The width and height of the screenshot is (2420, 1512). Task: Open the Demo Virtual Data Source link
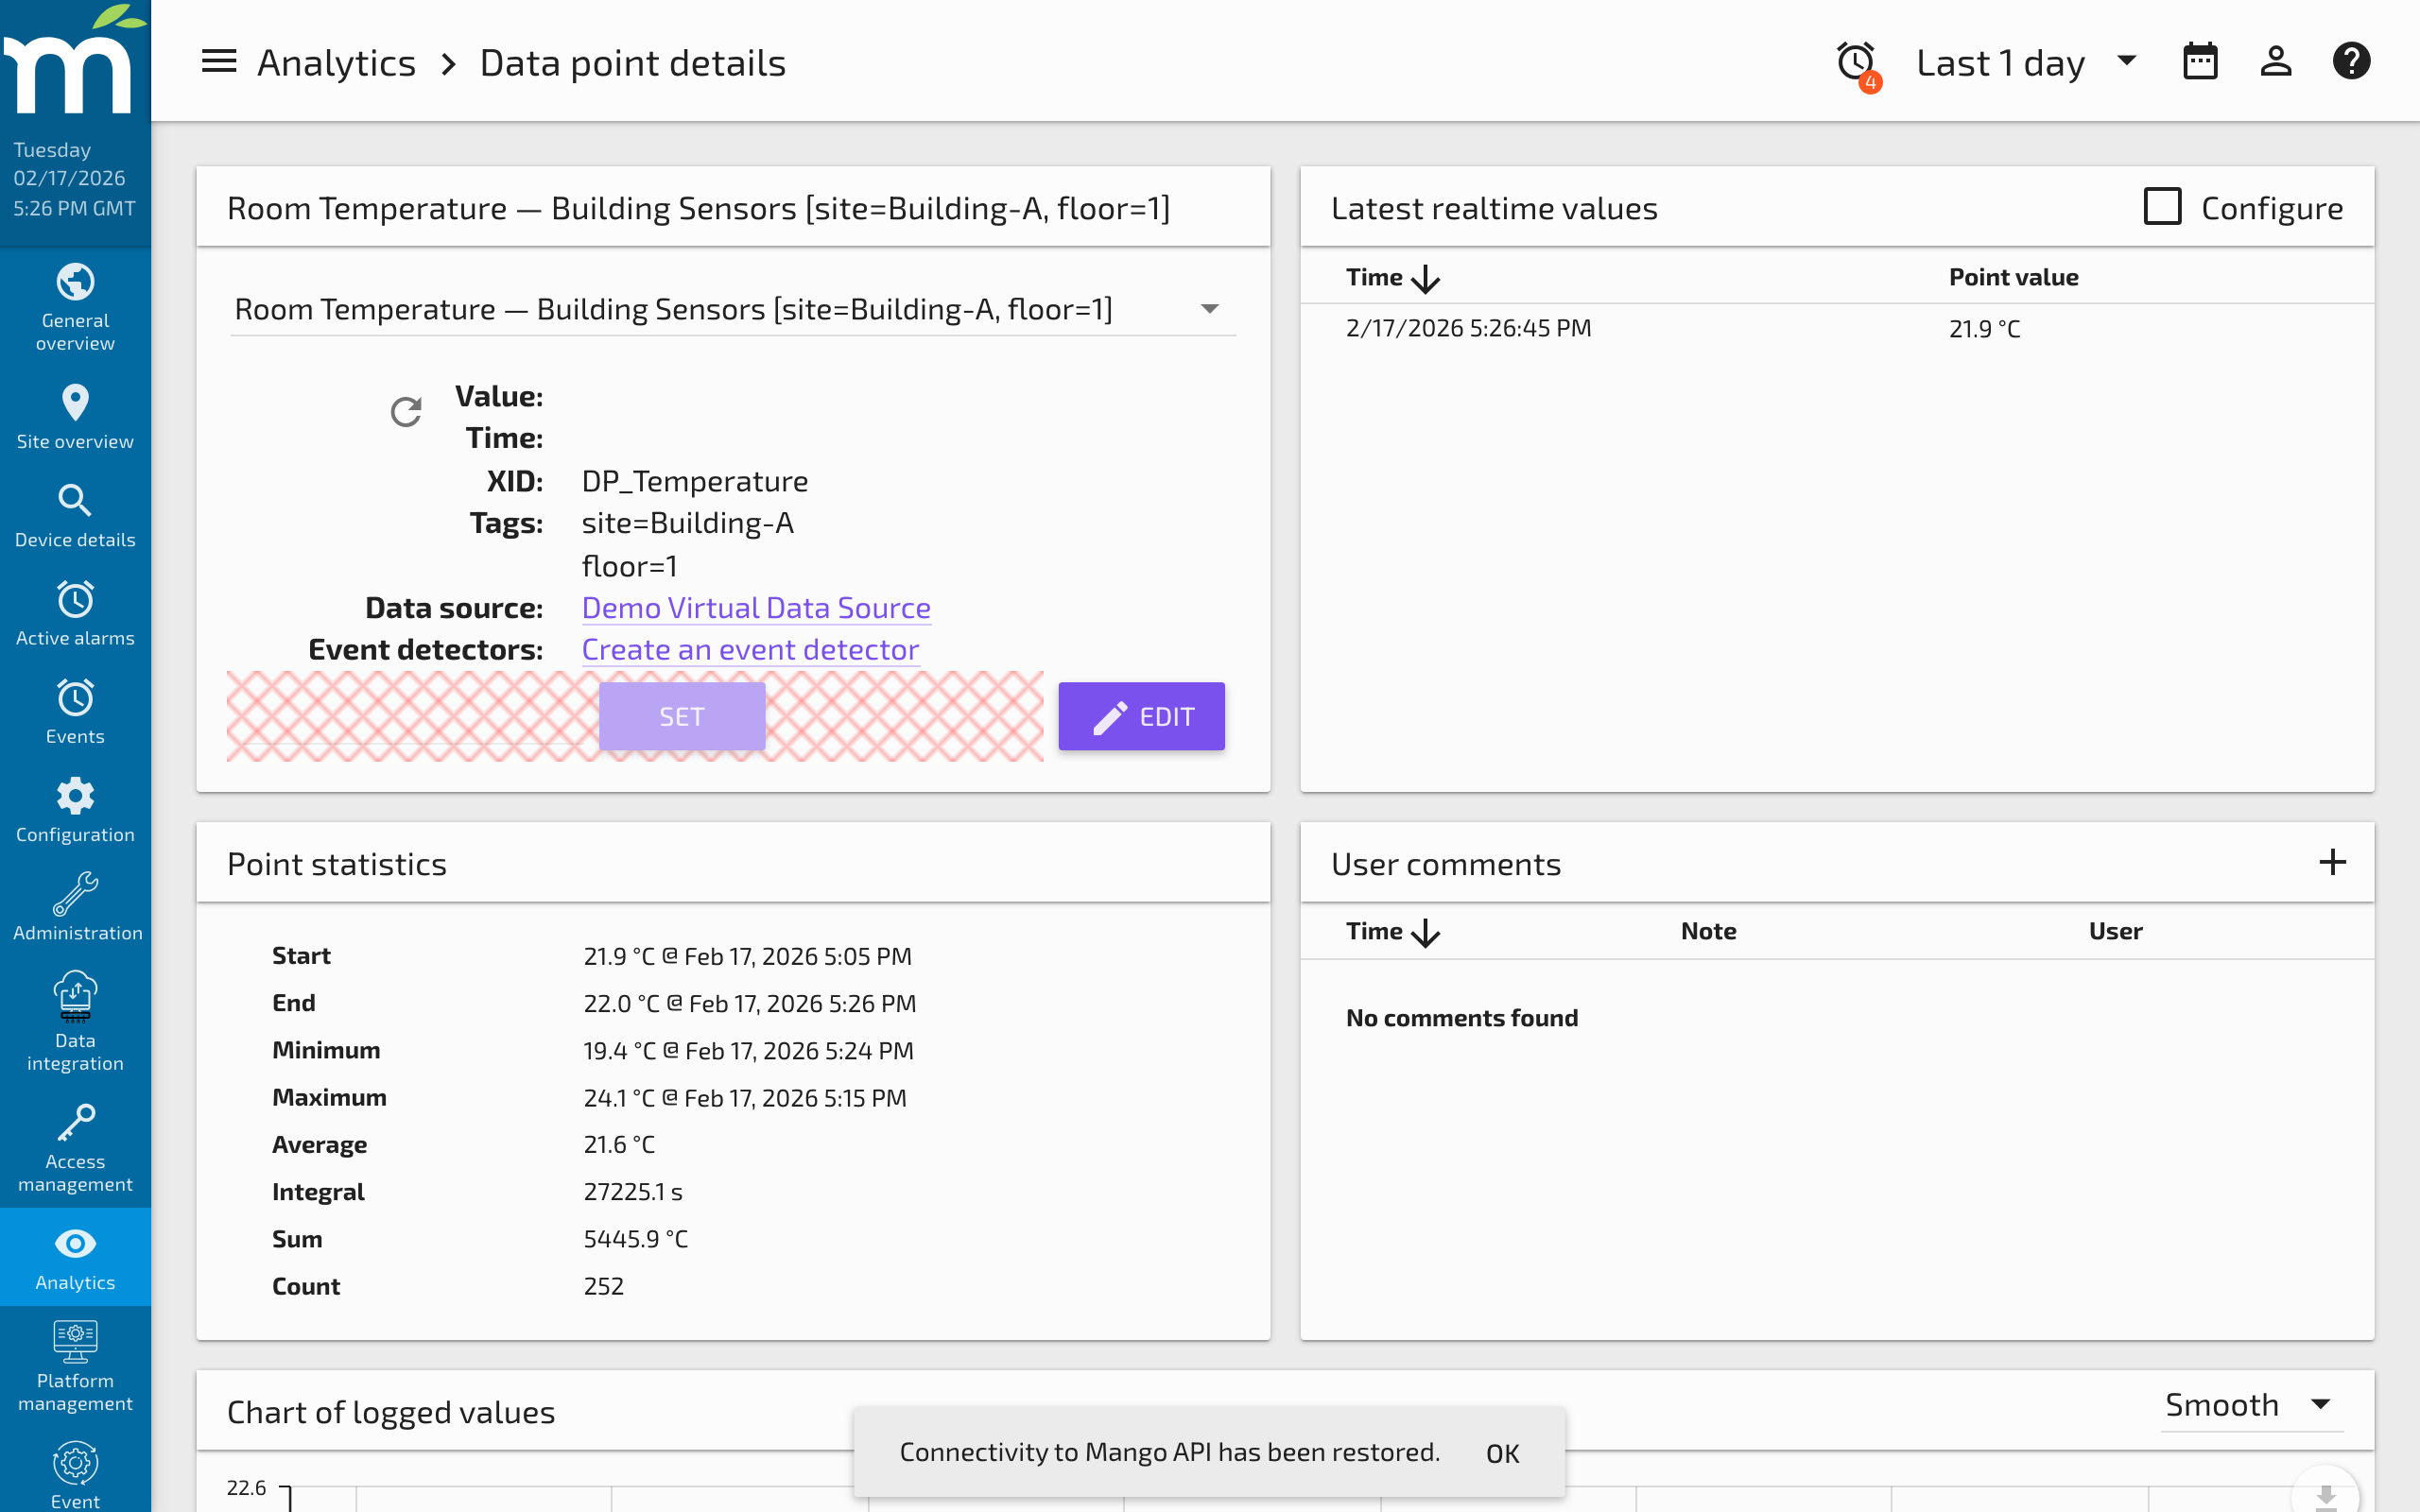[755, 607]
